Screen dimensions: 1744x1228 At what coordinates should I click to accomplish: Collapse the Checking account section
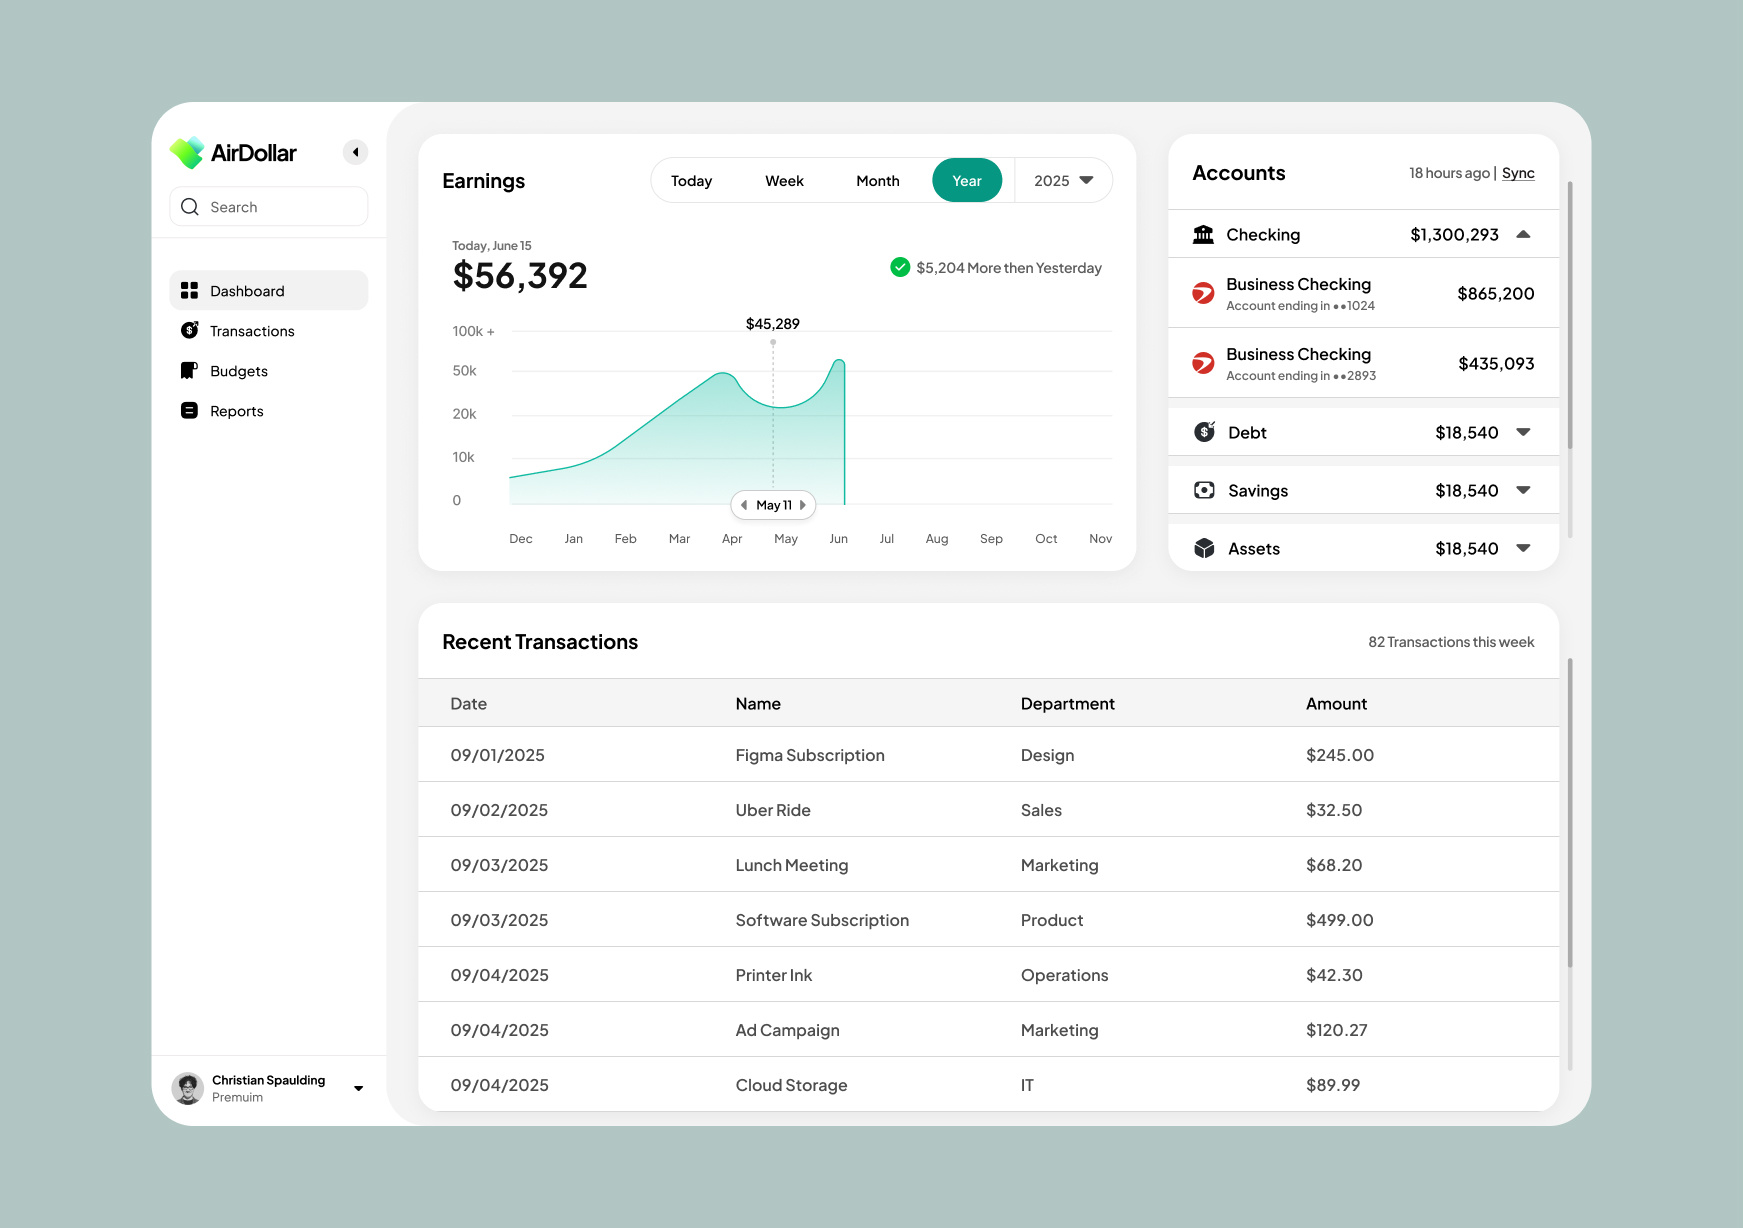click(x=1524, y=233)
